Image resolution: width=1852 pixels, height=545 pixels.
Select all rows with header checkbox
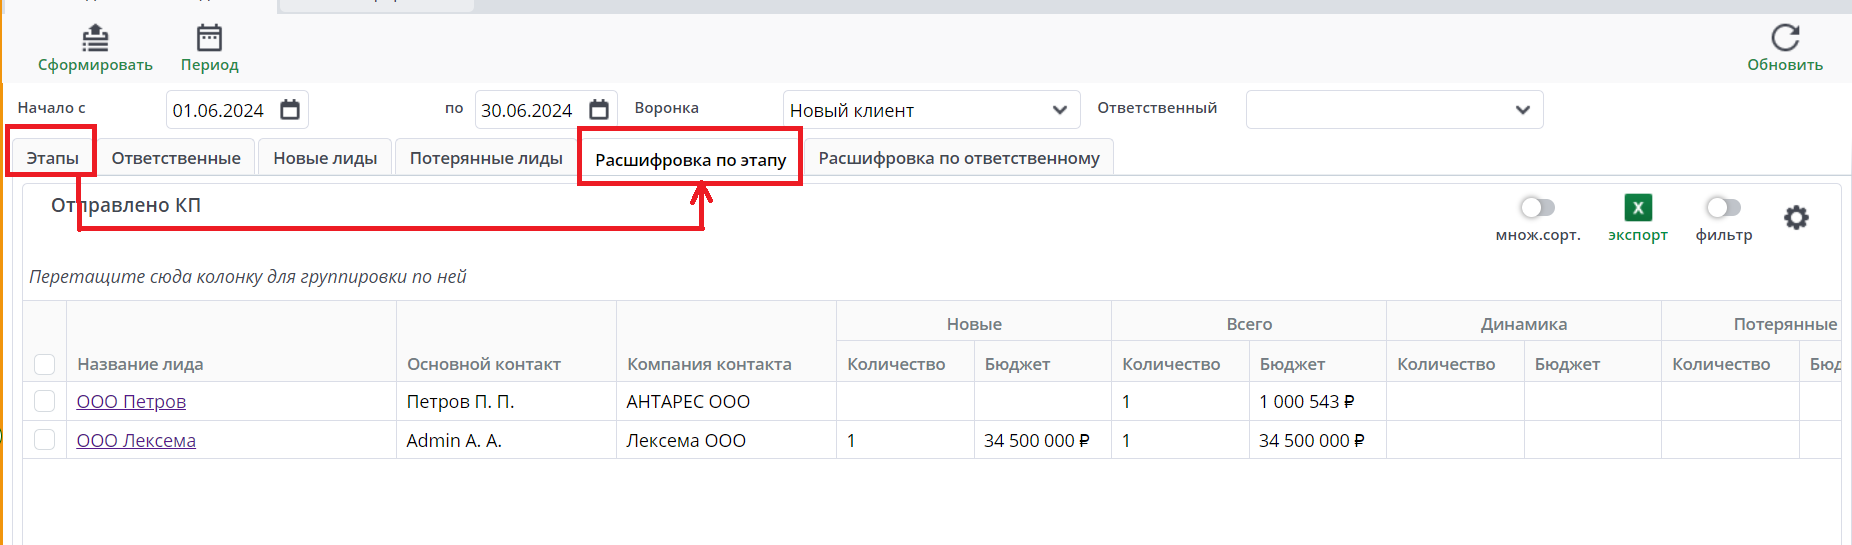click(45, 364)
